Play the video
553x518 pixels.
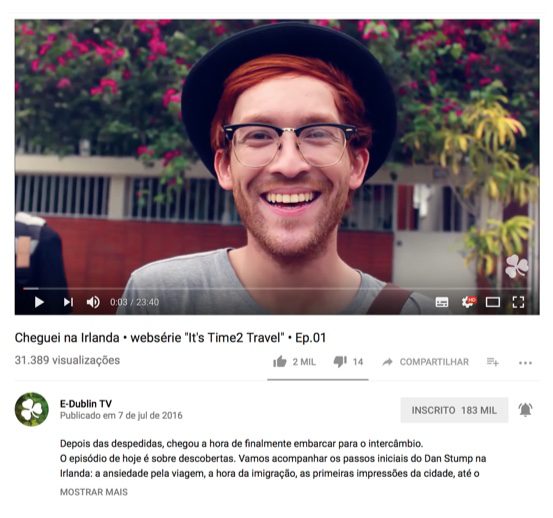pos(39,302)
